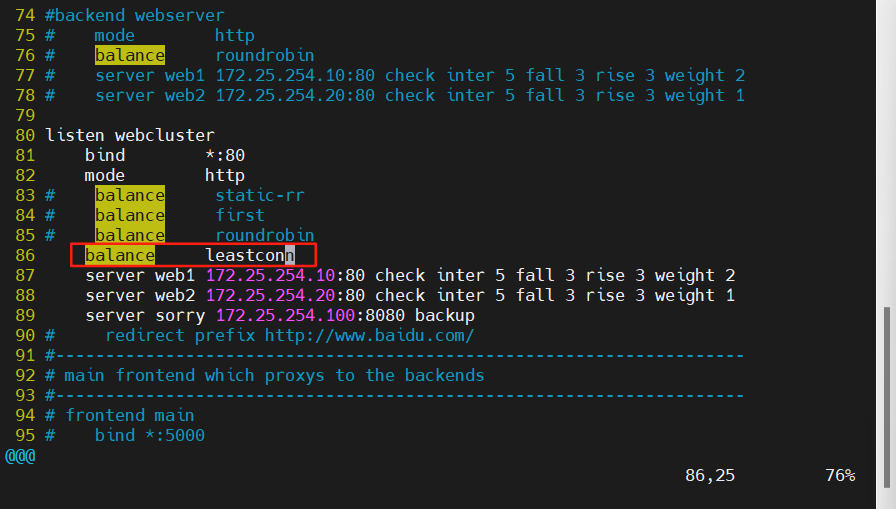The image size is (896, 509).
Task: Click empty line number 79
Action: click(25, 115)
